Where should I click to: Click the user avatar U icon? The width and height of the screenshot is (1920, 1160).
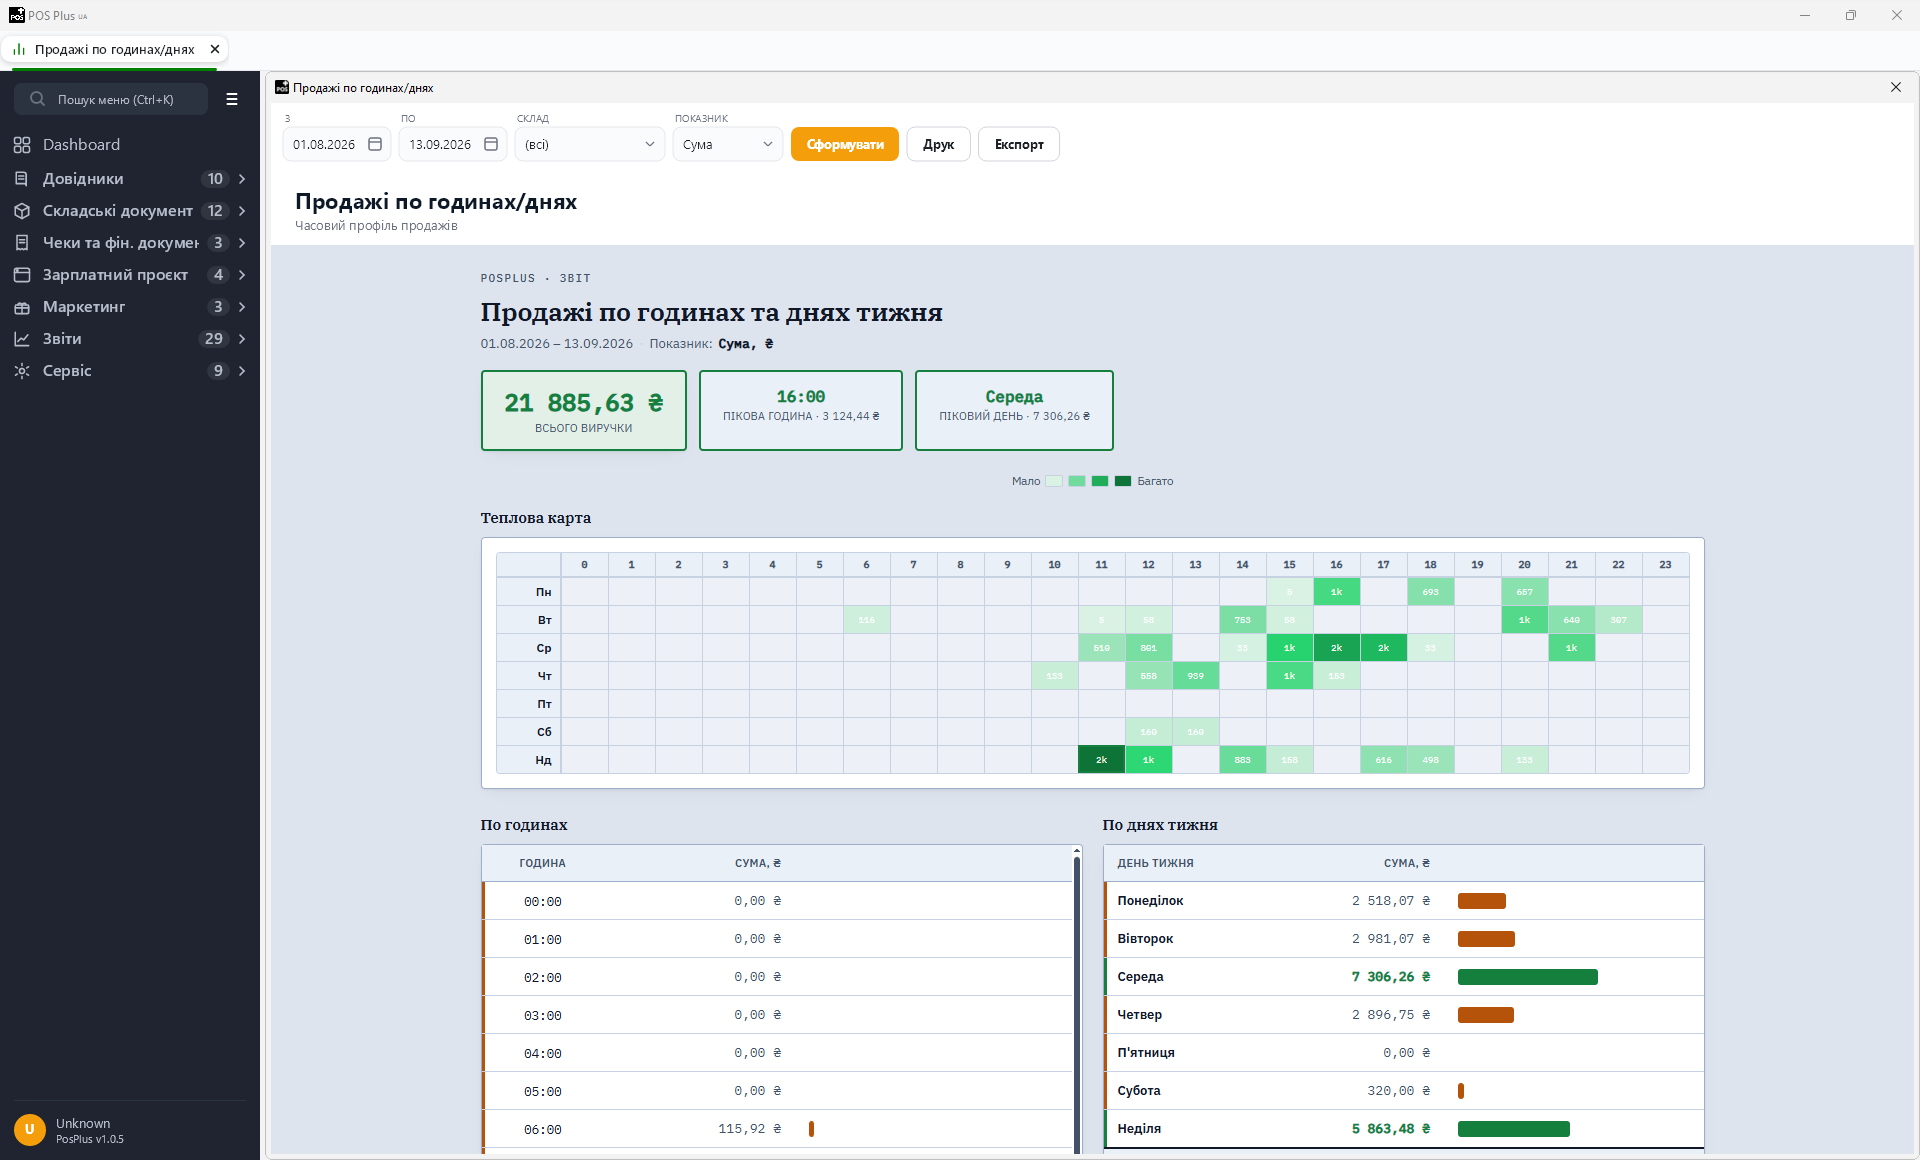[x=30, y=1130]
